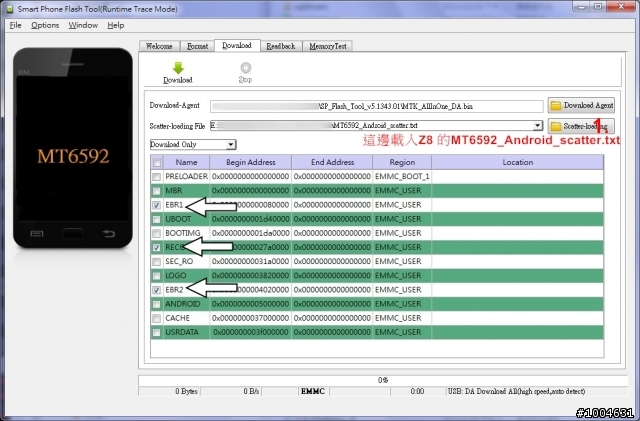Check the LOGO checkbox
640x421 pixels.
(x=157, y=276)
